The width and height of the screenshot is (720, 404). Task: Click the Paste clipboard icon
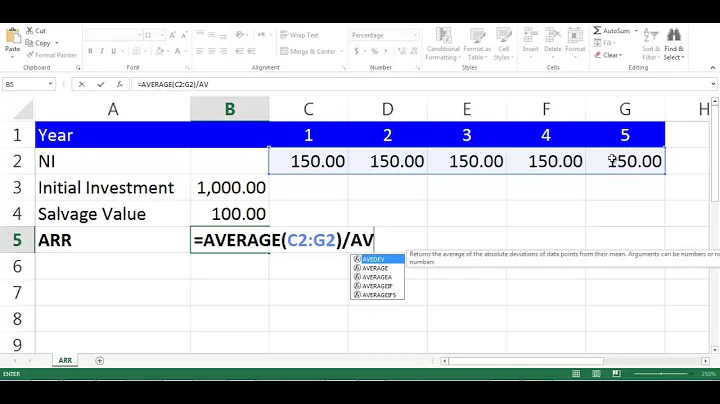[x=12, y=36]
